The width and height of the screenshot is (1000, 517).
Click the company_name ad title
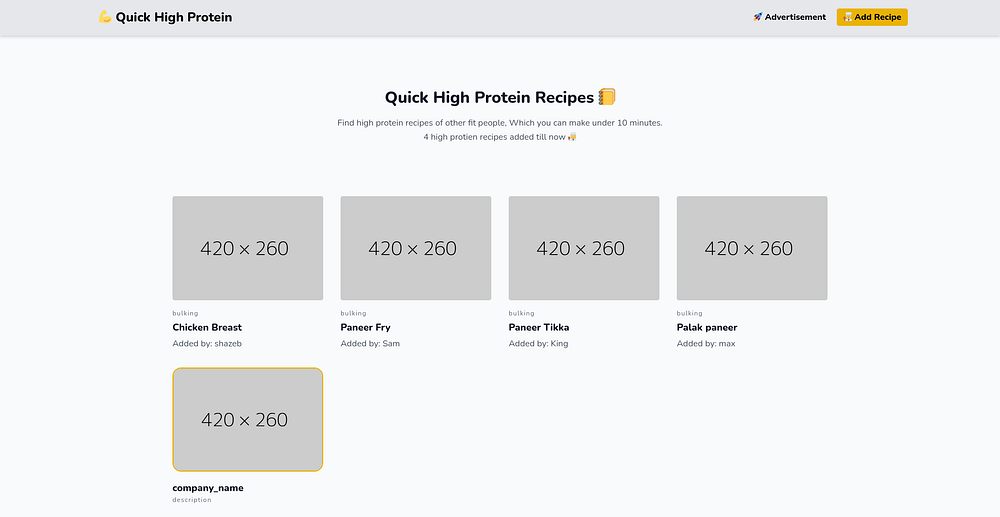[x=208, y=488]
